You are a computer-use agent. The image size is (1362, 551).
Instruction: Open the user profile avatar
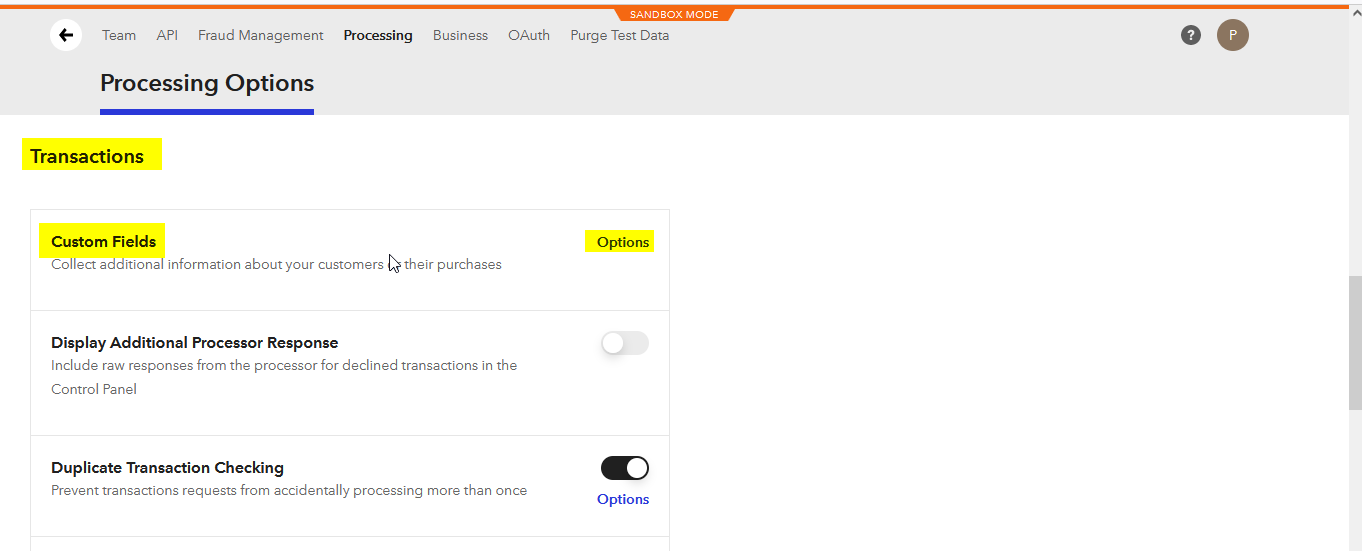(x=1232, y=35)
